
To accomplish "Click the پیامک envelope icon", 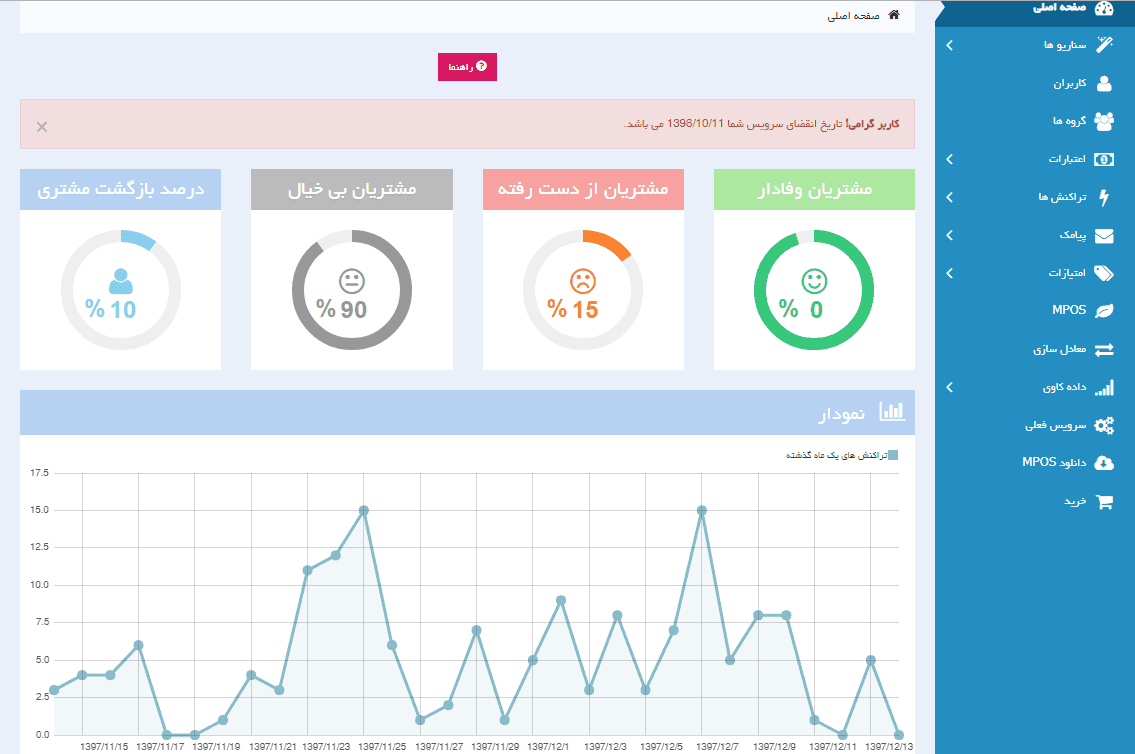I will tap(1105, 235).
